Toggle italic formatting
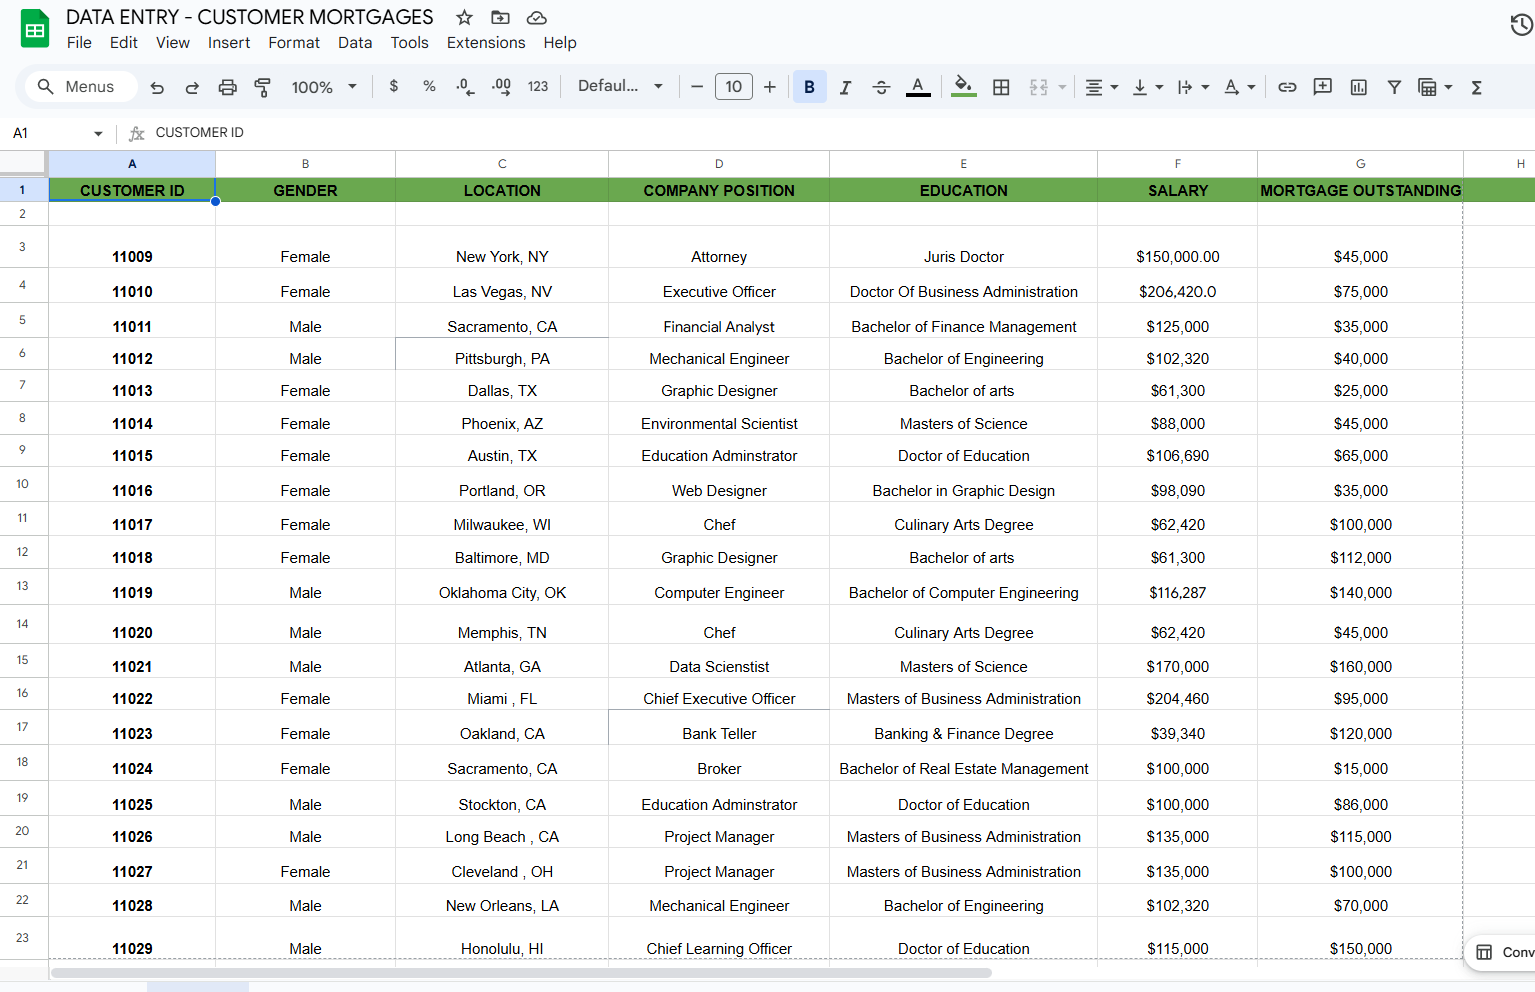 click(845, 88)
